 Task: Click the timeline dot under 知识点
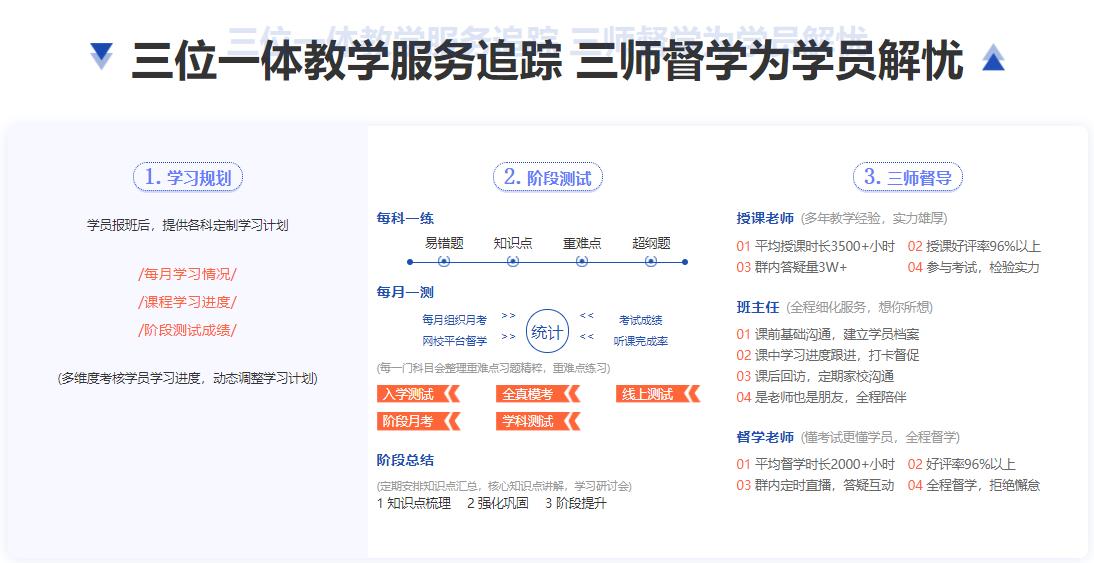coord(513,262)
